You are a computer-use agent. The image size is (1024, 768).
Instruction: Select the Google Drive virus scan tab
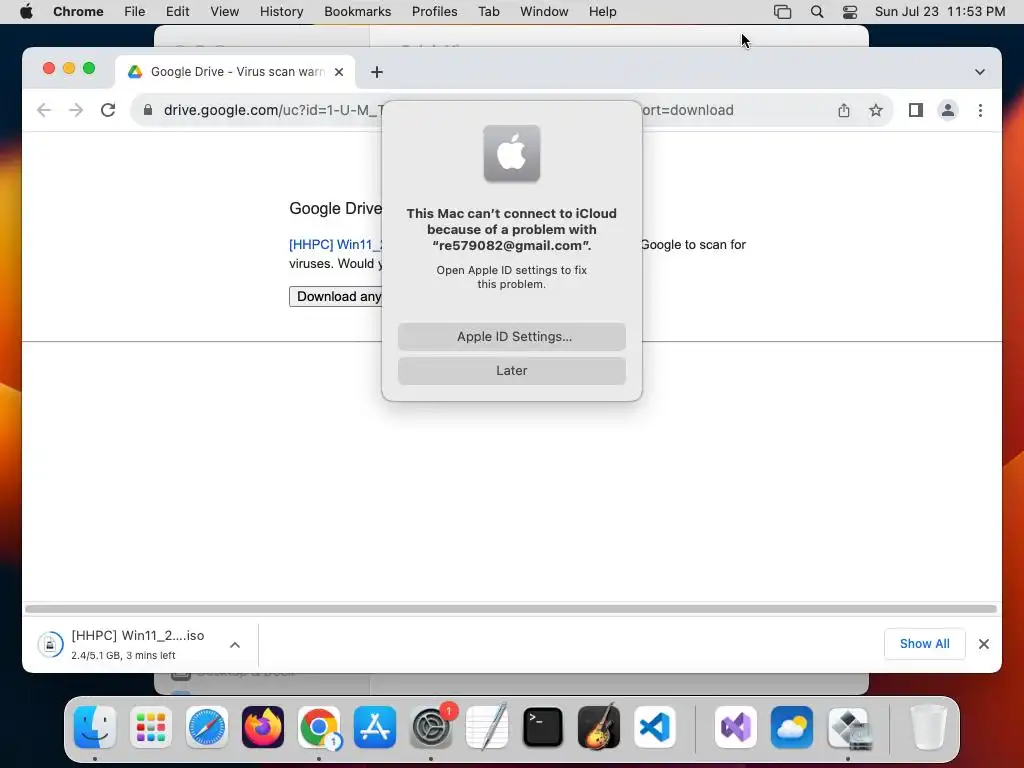[x=235, y=72]
